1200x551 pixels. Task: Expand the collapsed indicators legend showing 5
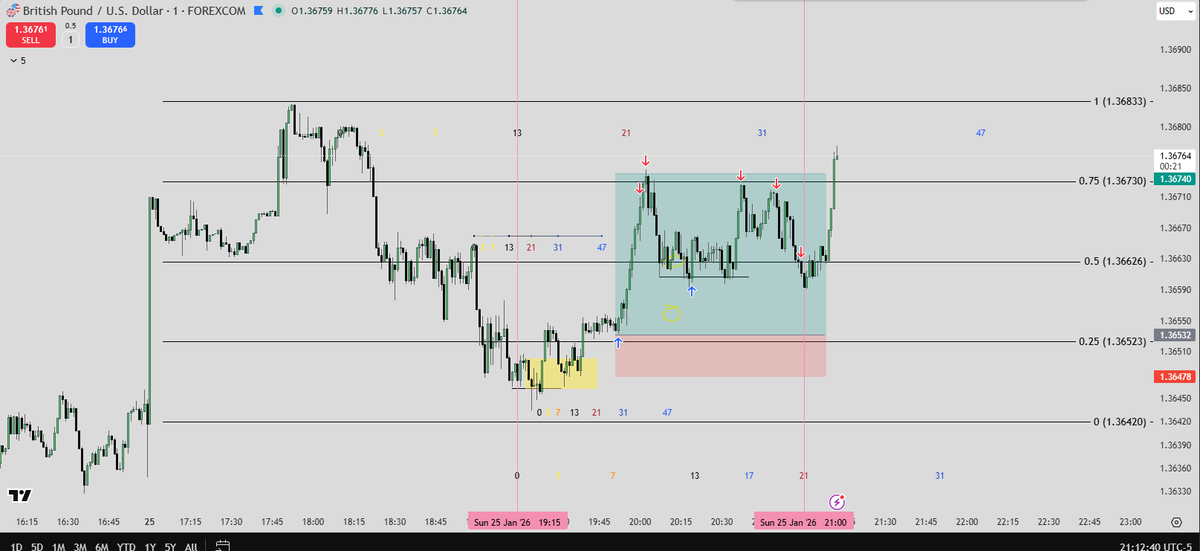[18, 61]
